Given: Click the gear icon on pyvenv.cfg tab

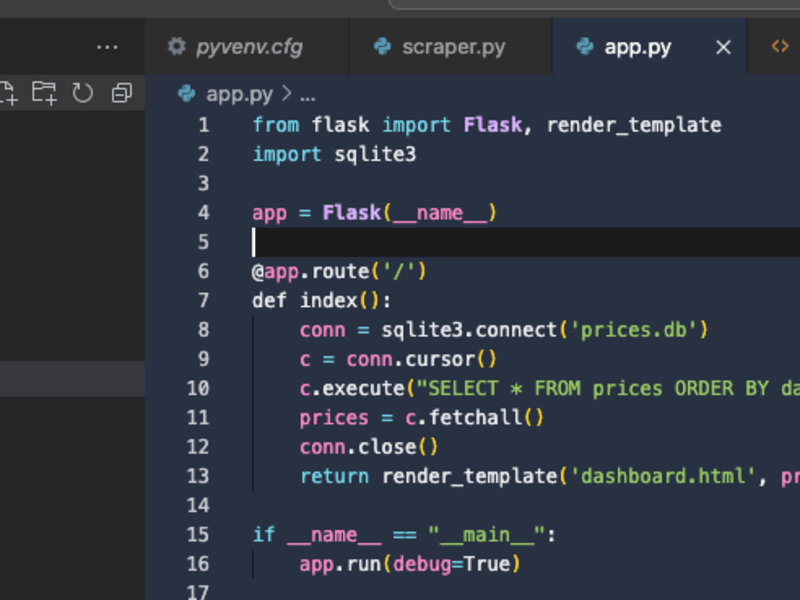Looking at the screenshot, I should coord(177,47).
